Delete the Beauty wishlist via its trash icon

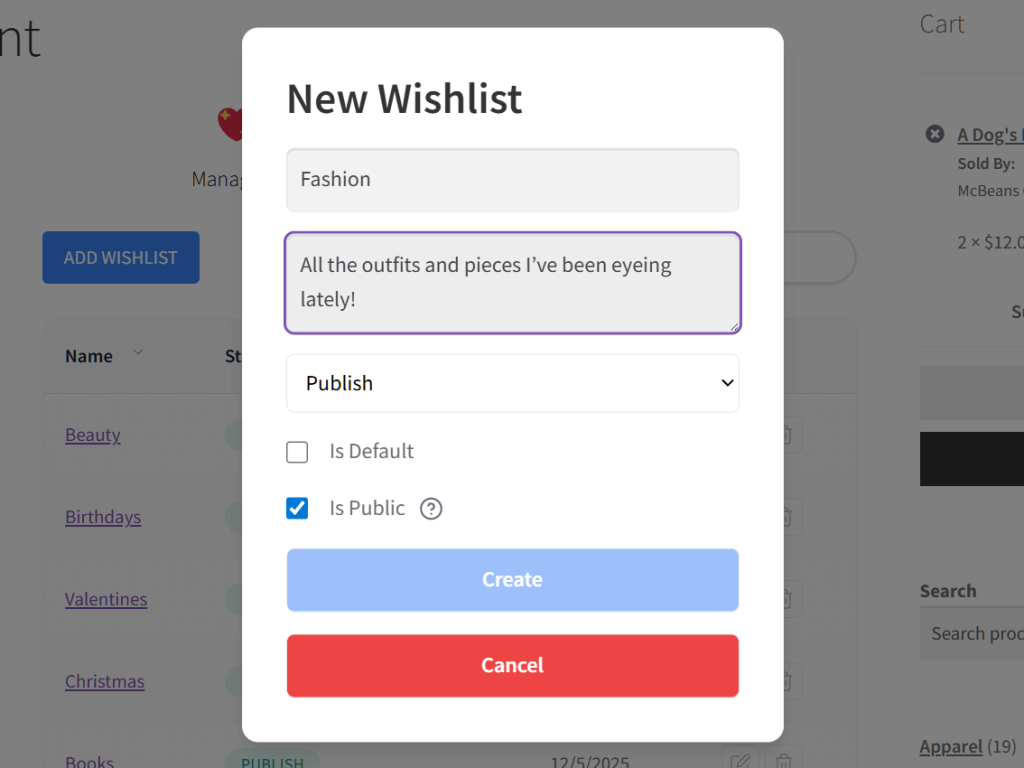[786, 434]
